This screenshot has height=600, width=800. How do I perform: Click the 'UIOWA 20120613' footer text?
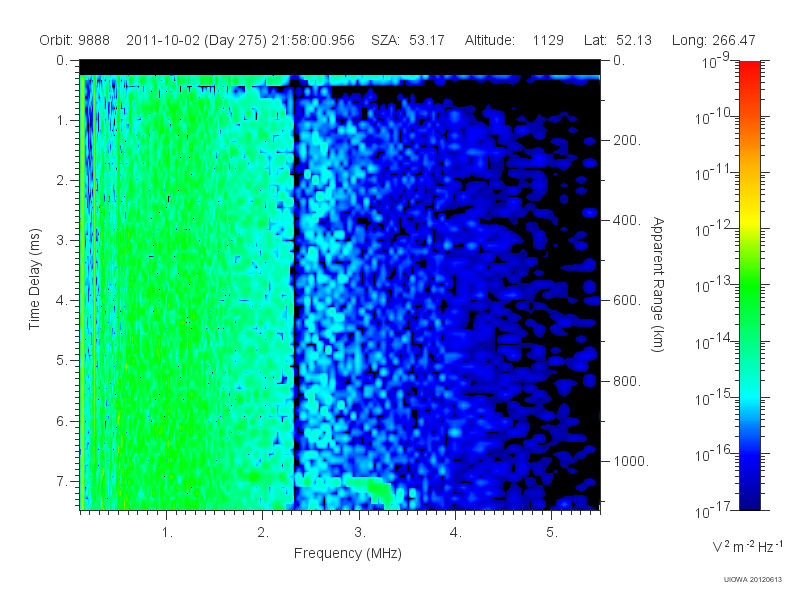[x=753, y=579]
